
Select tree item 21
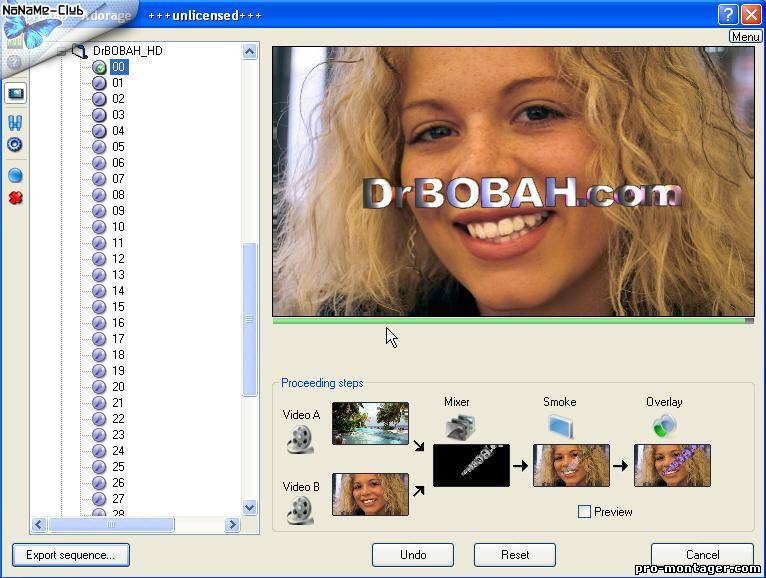[x=118, y=403]
